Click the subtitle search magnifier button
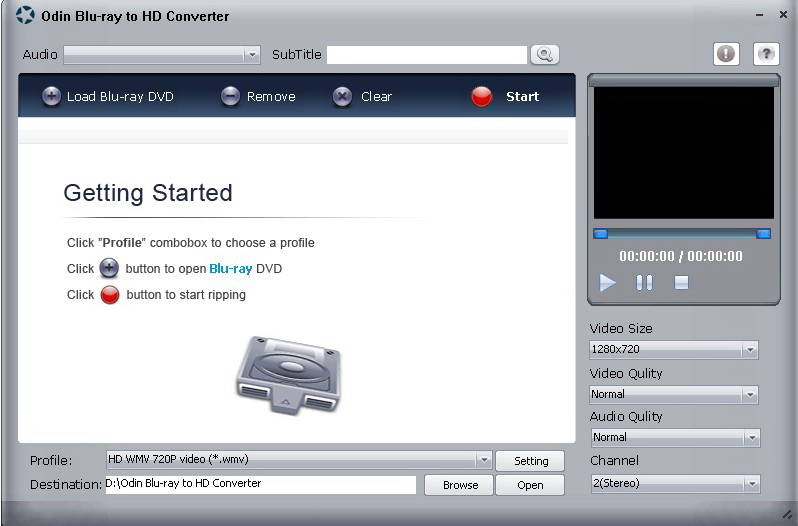The image size is (798, 526). point(545,54)
